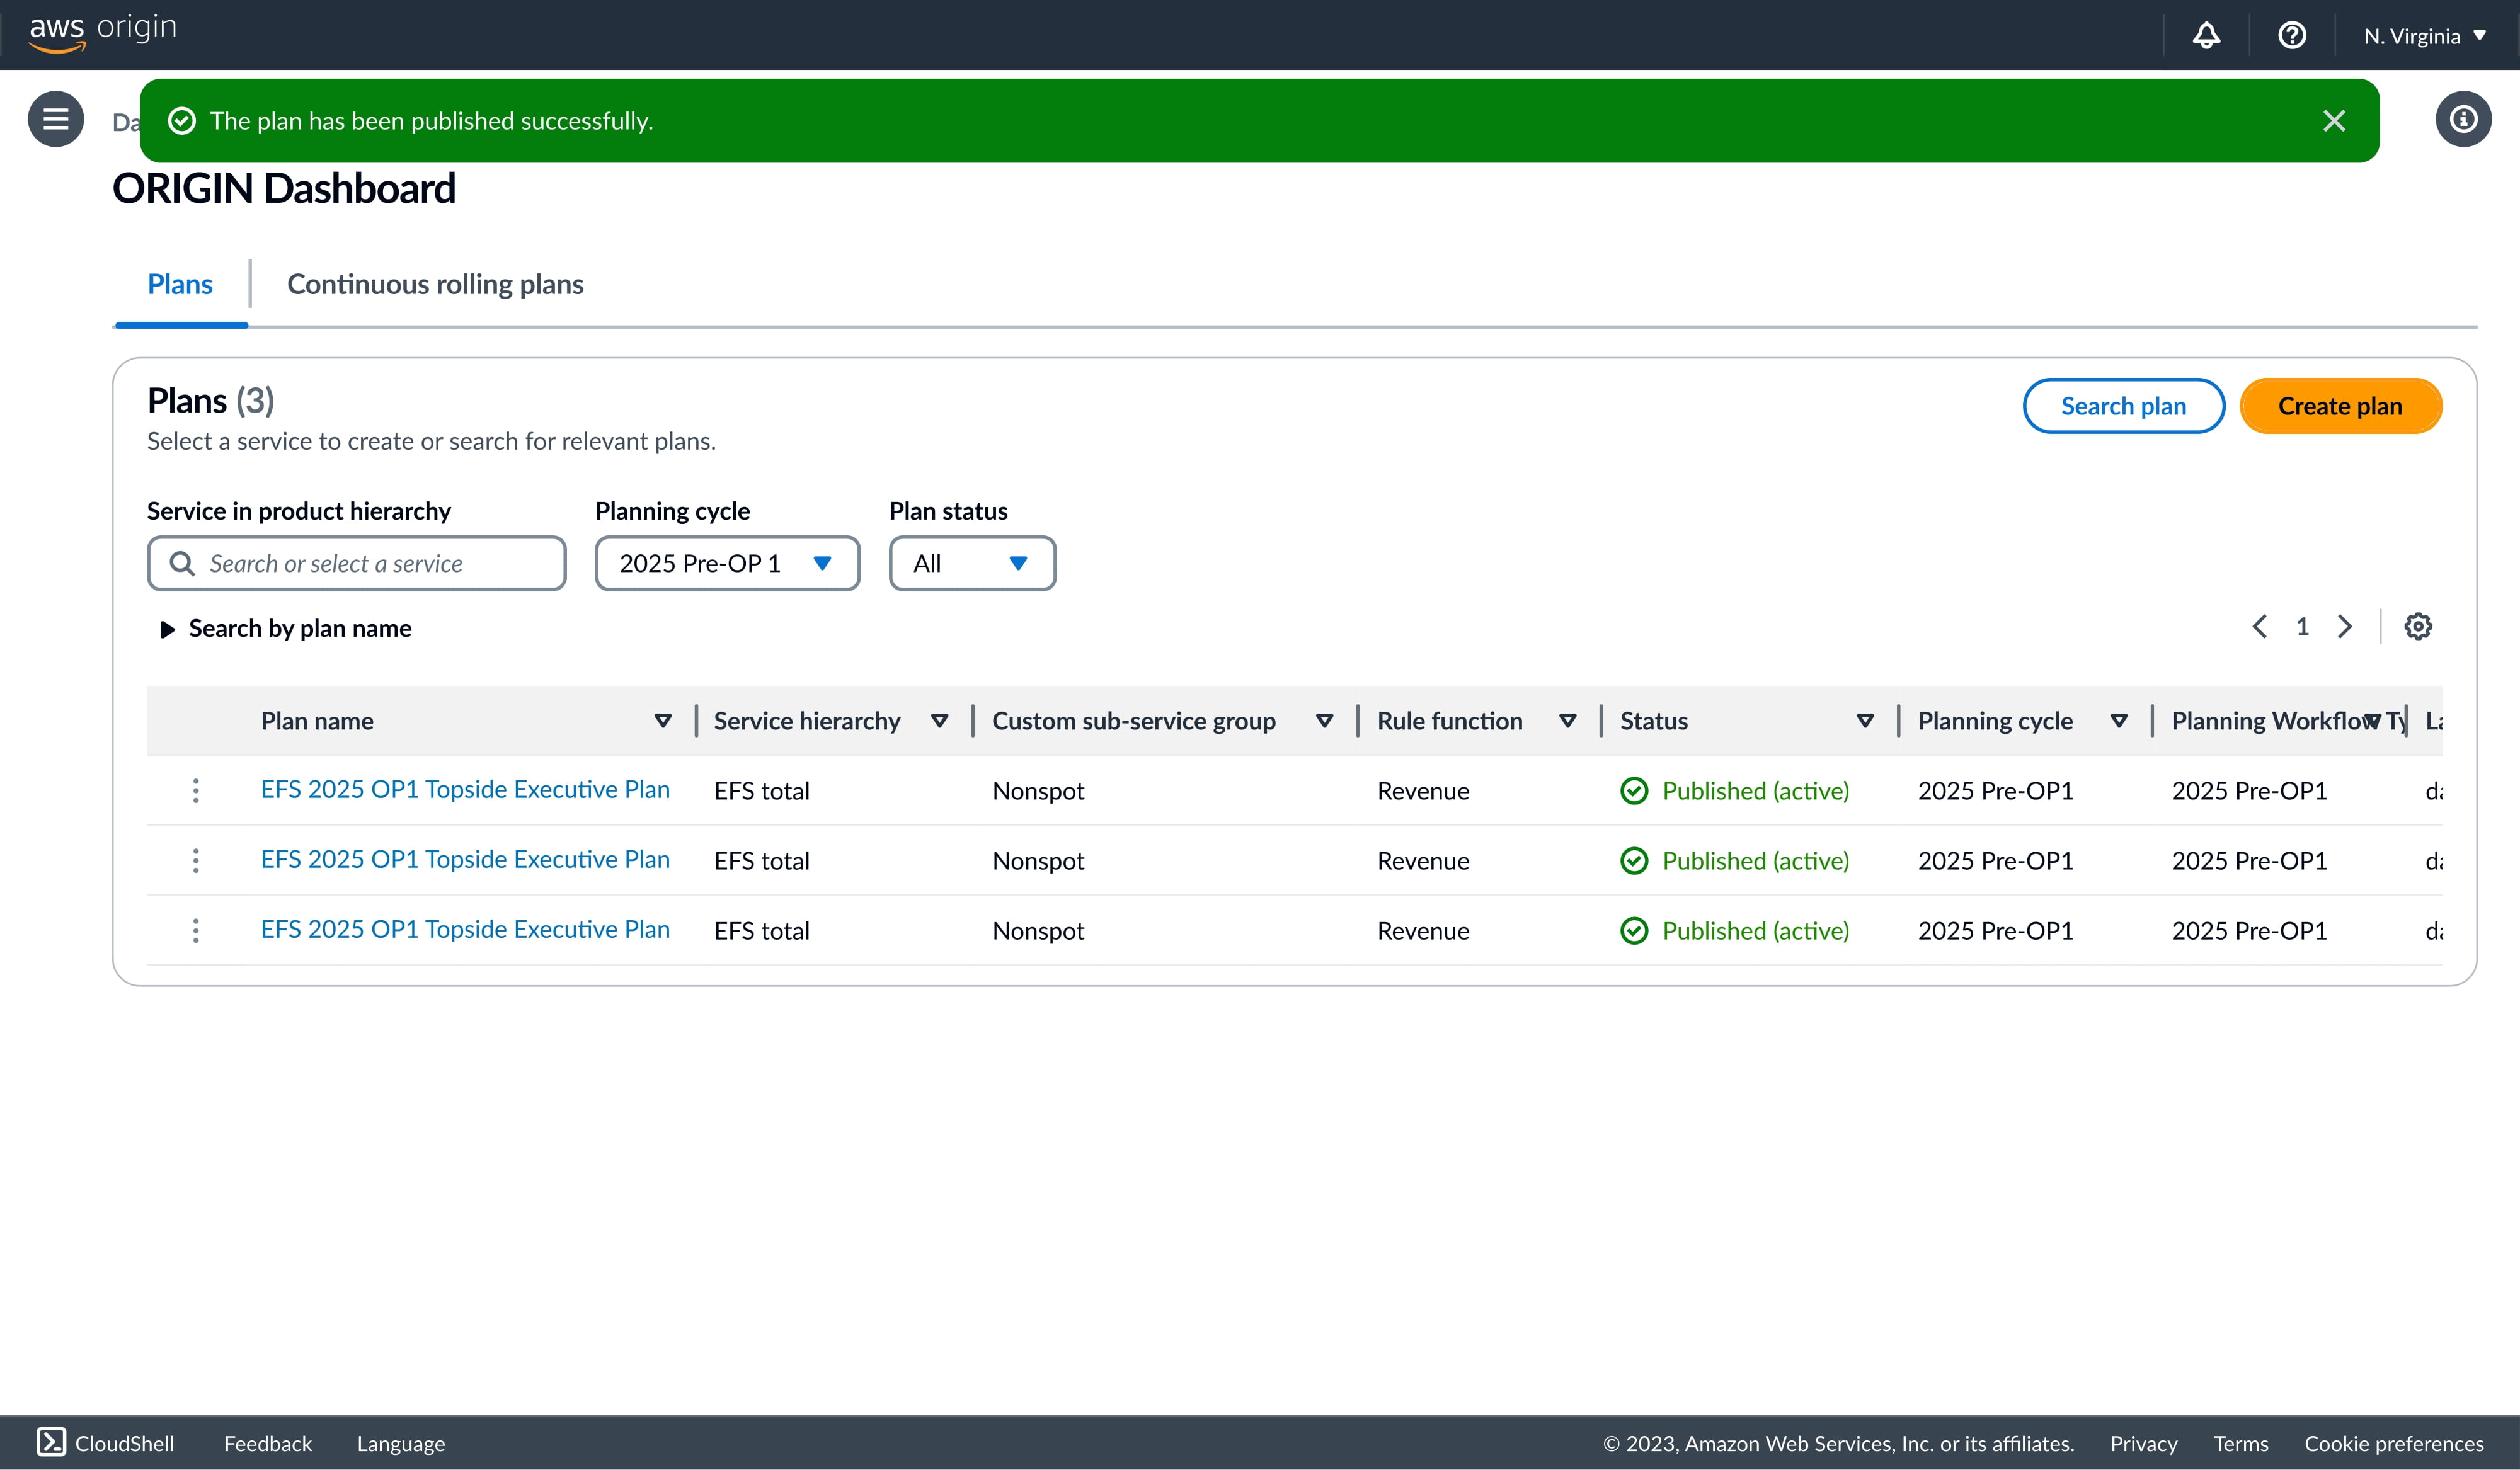Click the help question mark icon
Image resolution: width=2520 pixels, height=1470 pixels.
click(2291, 36)
